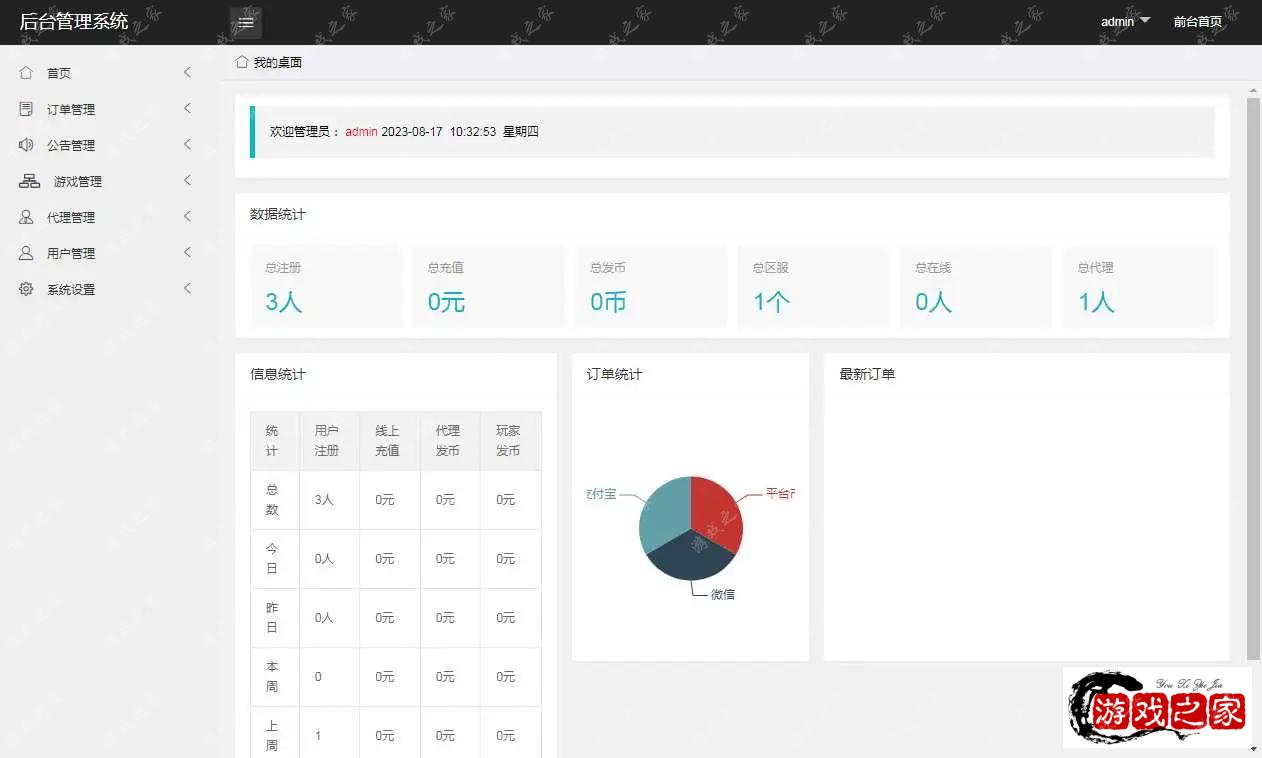Click the 前台首页 link
The height and width of the screenshot is (758, 1262).
(1197, 21)
